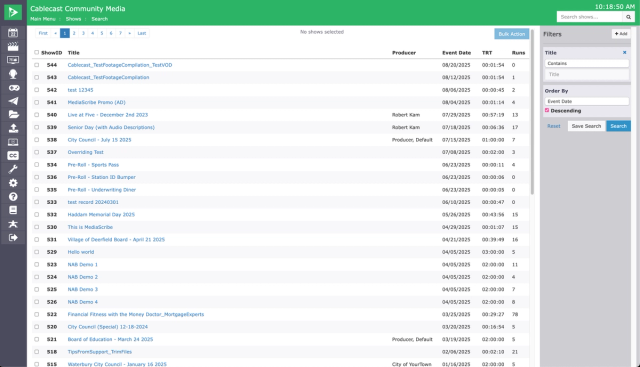Image resolution: width=640 pixels, height=367 pixels.
Task: Open the Order By Event Date dropdown
Action: (587, 101)
